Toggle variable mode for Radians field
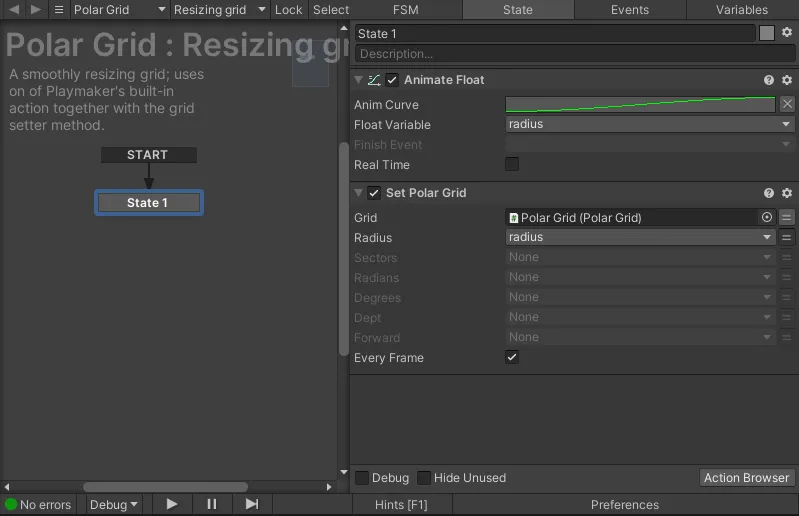This screenshot has width=799, height=516. [x=787, y=277]
